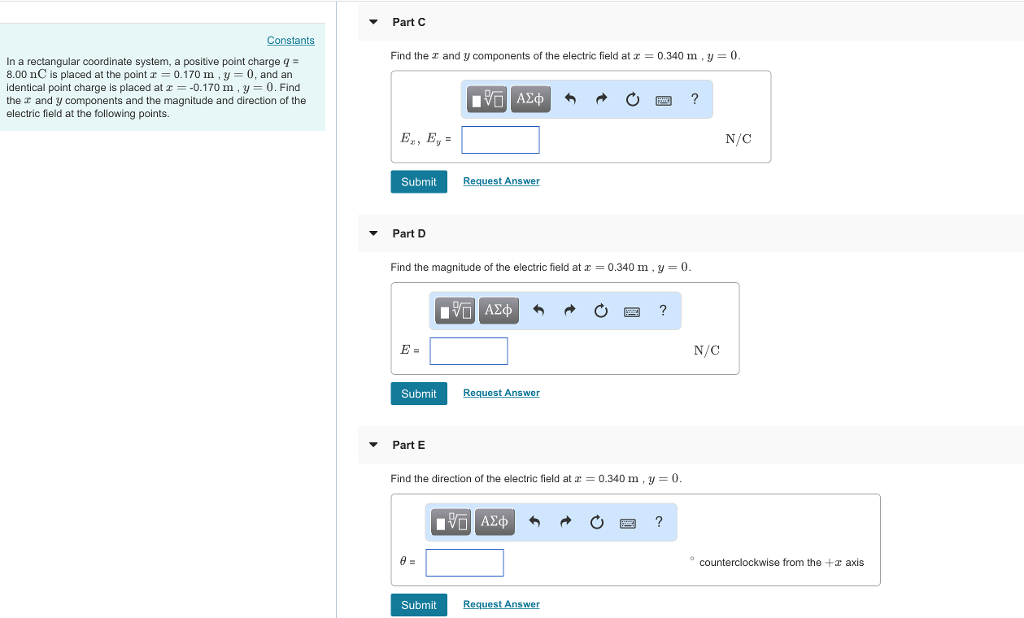The width and height of the screenshot is (1024, 618).
Task: Collapse the Part D section
Action: click(x=372, y=233)
